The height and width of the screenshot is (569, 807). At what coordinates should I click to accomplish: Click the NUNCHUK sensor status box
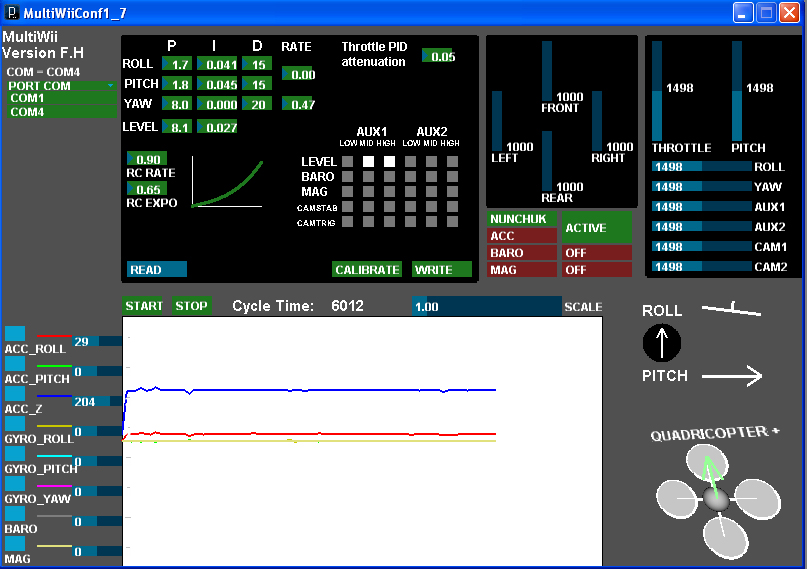(522, 219)
